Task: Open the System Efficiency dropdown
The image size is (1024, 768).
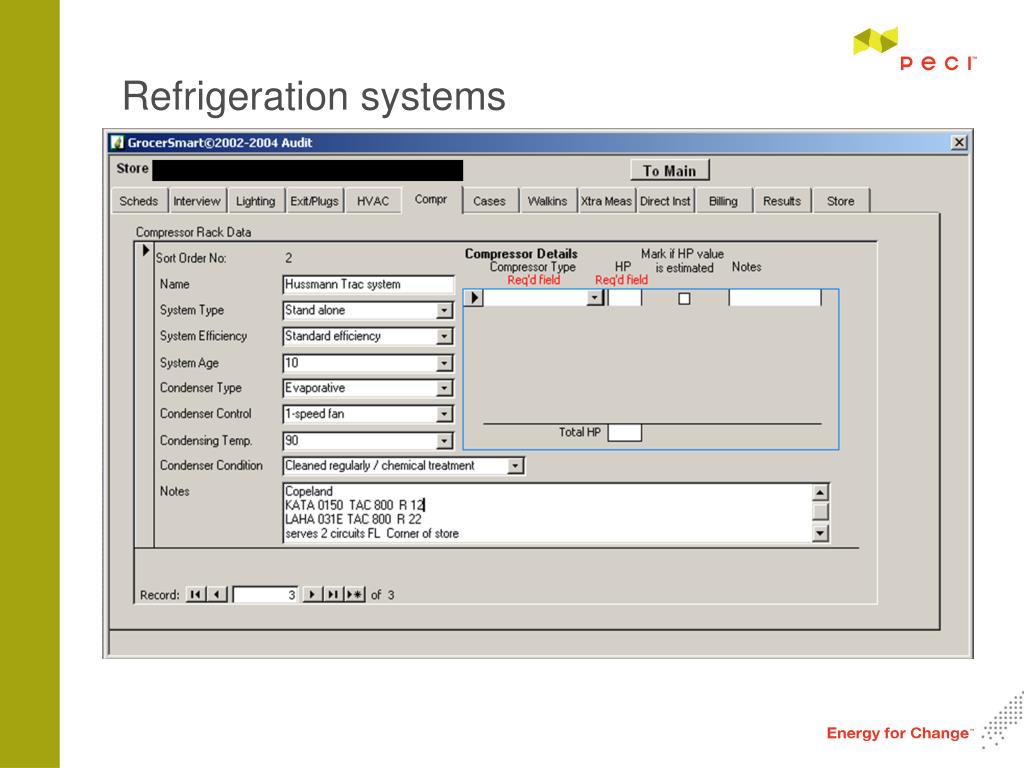Action: 444,336
